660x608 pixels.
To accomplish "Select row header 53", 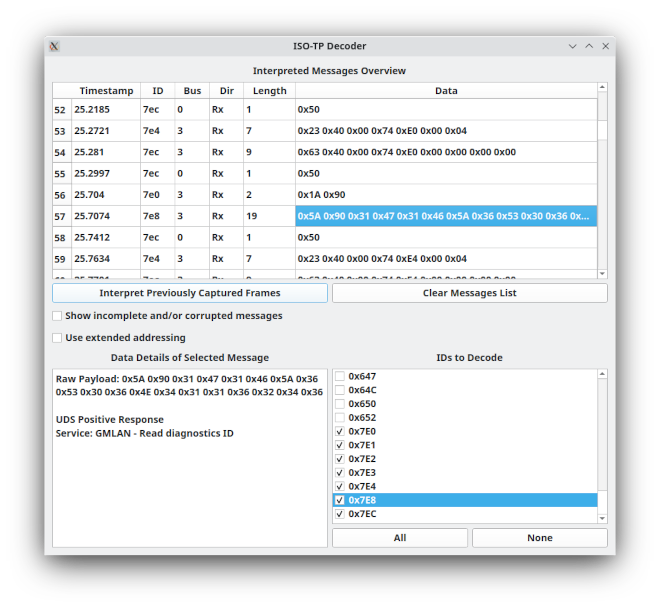I will point(62,131).
